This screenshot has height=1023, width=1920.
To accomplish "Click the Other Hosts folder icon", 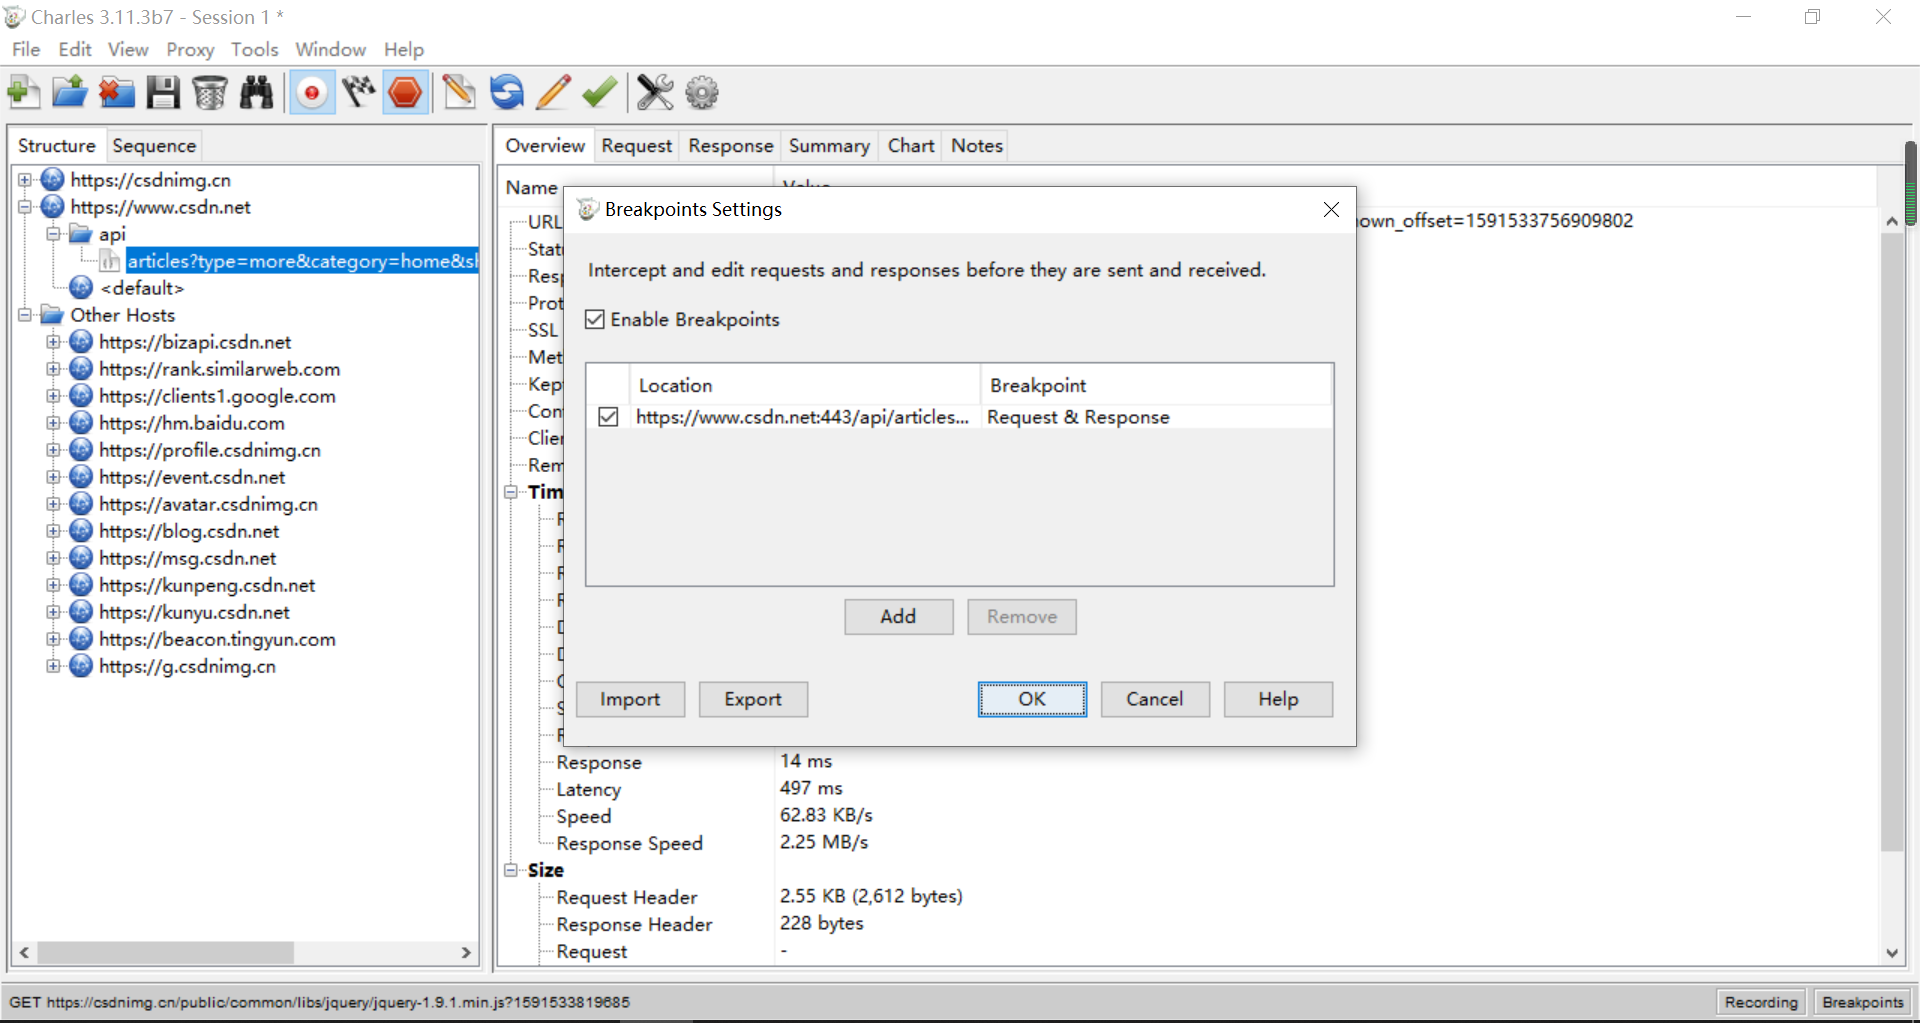I will tap(53, 315).
